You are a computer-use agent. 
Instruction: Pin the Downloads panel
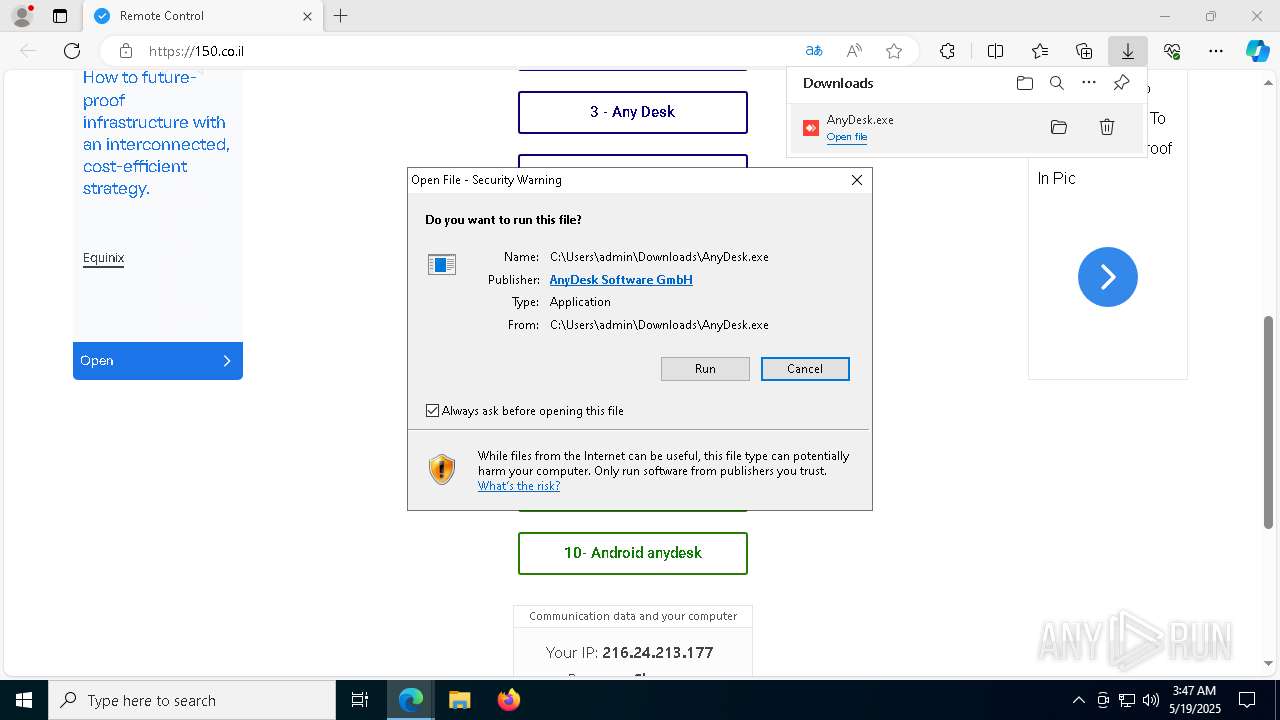coord(1122,83)
